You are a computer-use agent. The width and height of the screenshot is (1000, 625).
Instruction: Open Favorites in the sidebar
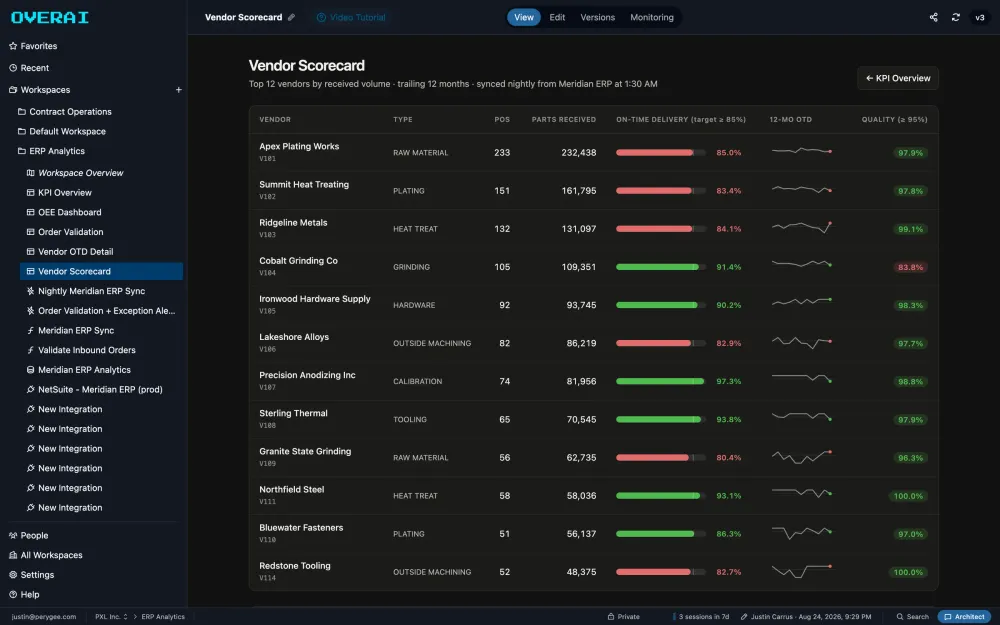(33, 46)
